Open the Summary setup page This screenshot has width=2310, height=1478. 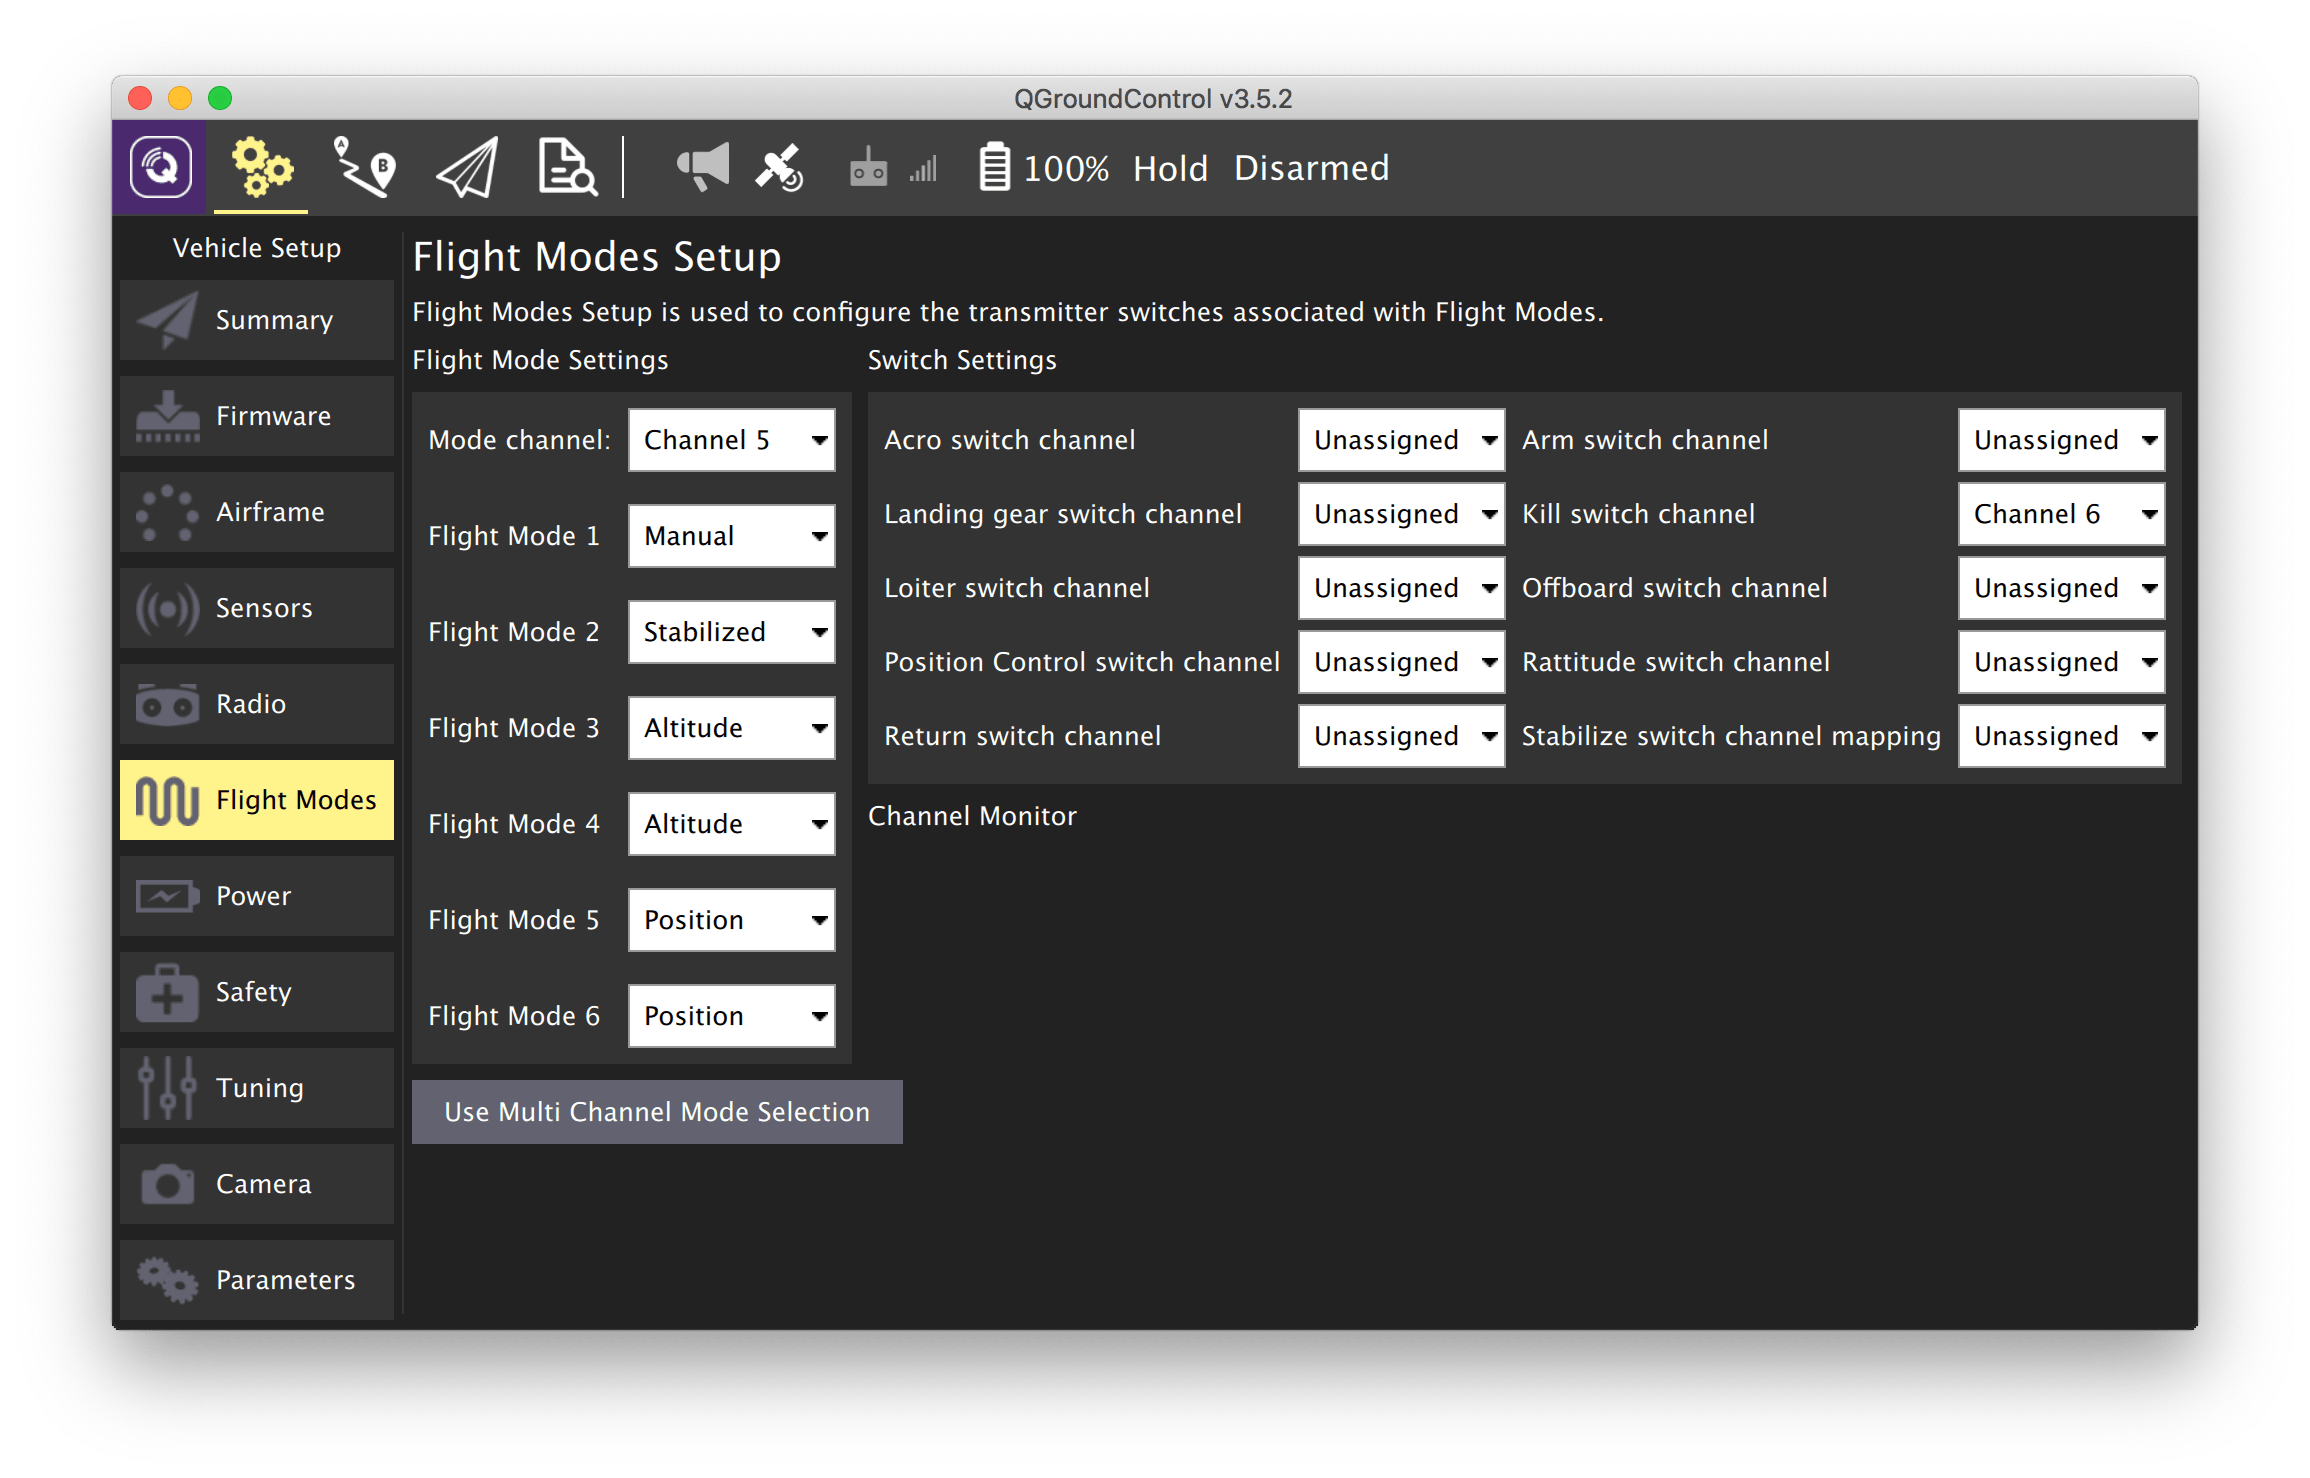257,320
